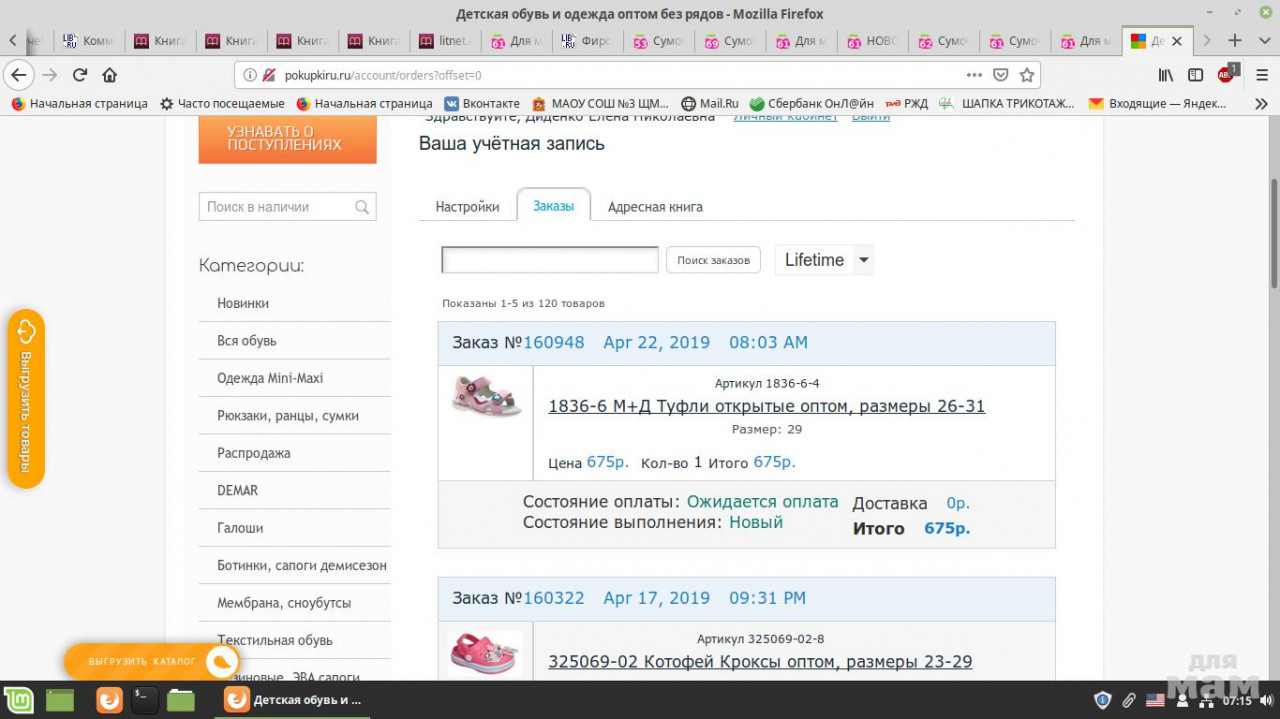
Task: Open the Адресная книга tab
Action: pos(655,207)
